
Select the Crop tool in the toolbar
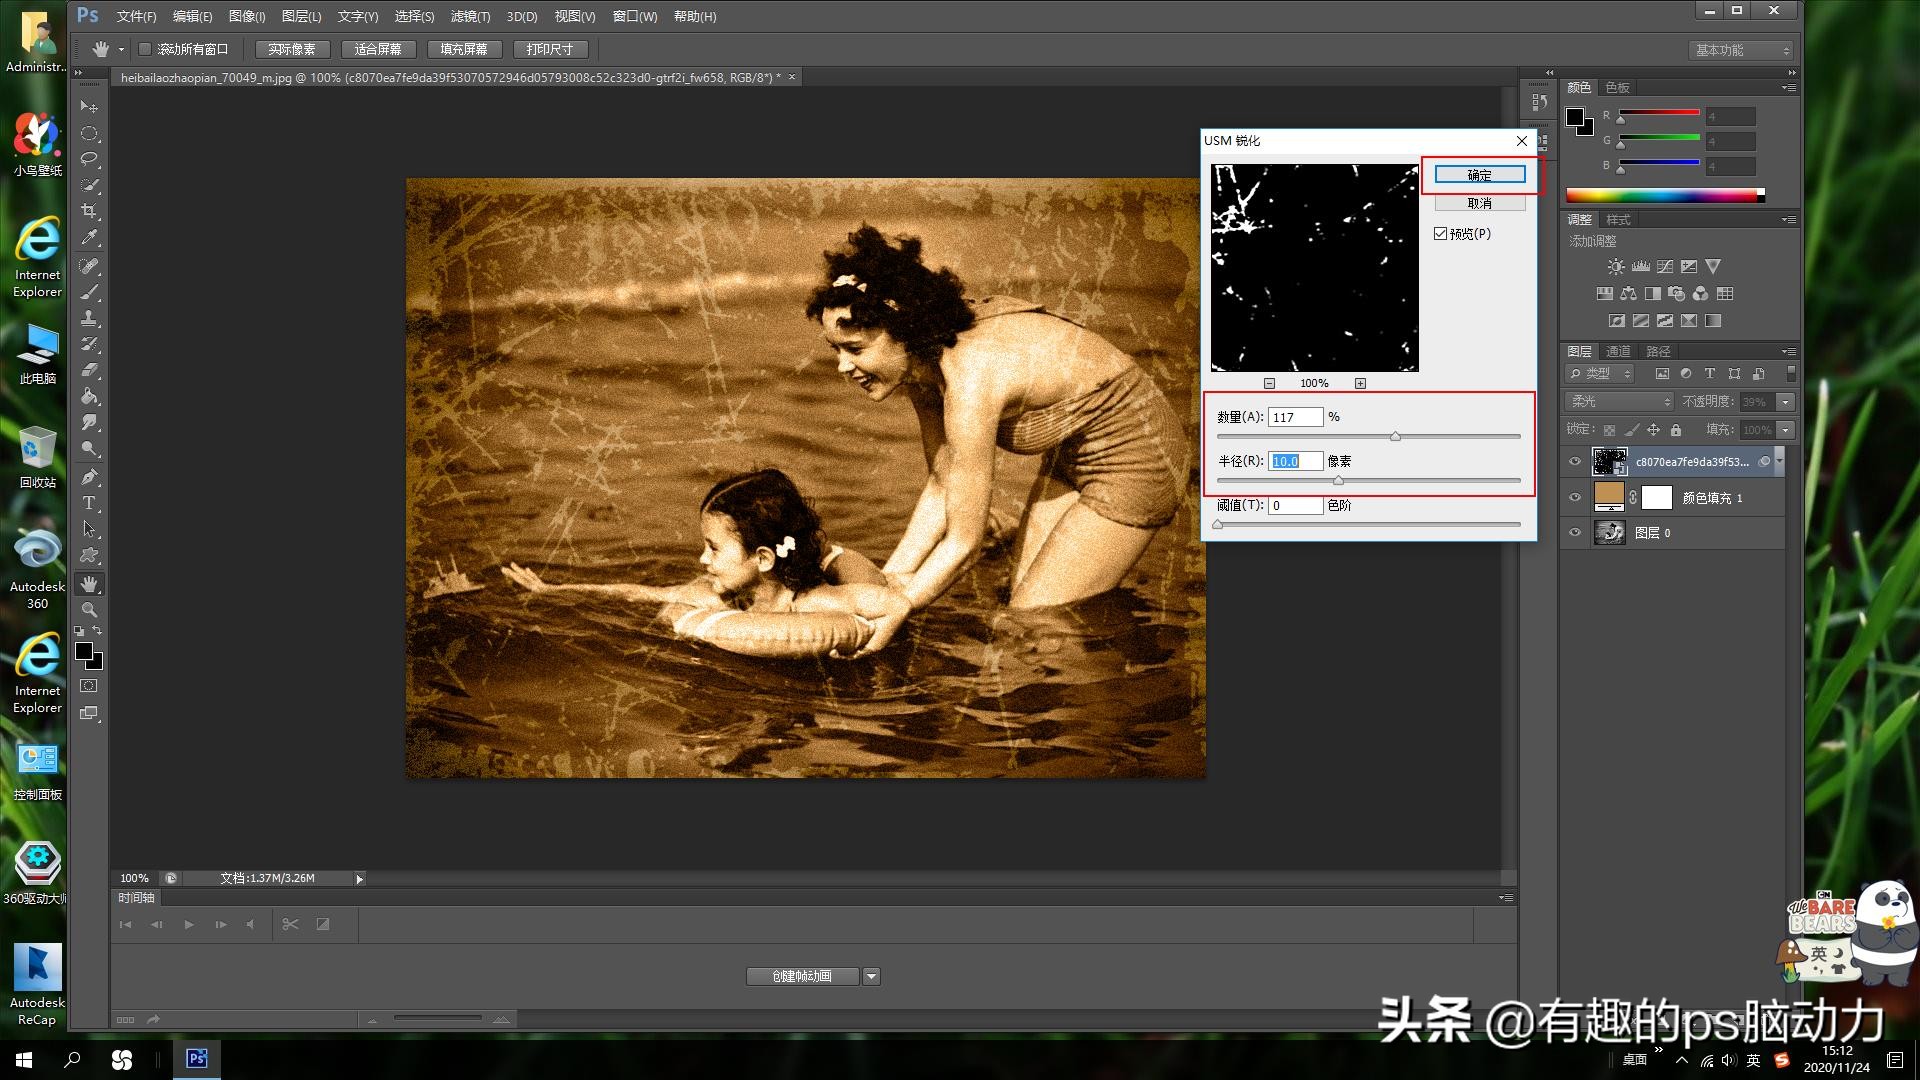point(89,211)
